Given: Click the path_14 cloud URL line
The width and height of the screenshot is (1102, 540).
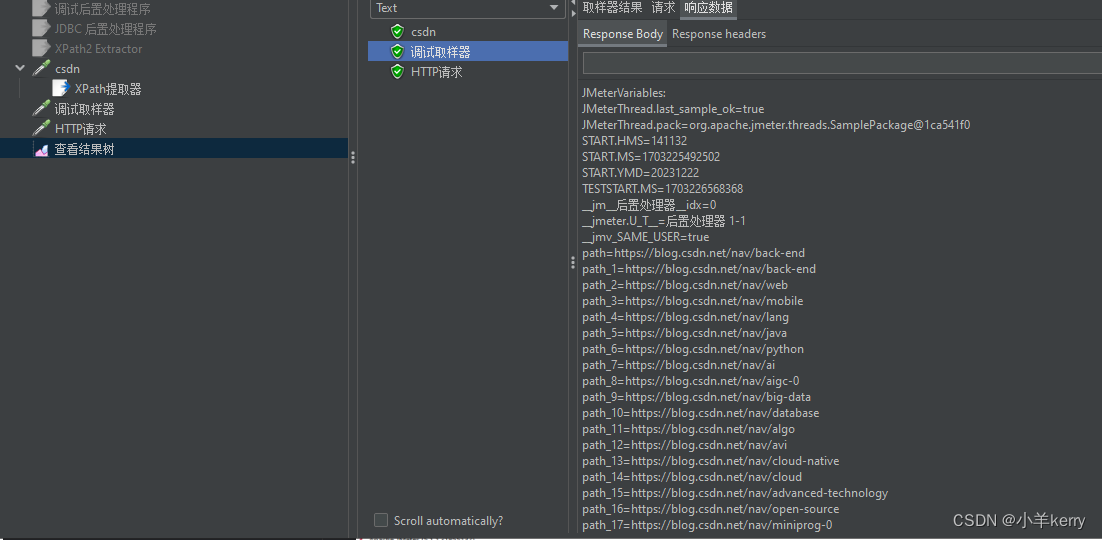Looking at the screenshot, I should 692,477.
